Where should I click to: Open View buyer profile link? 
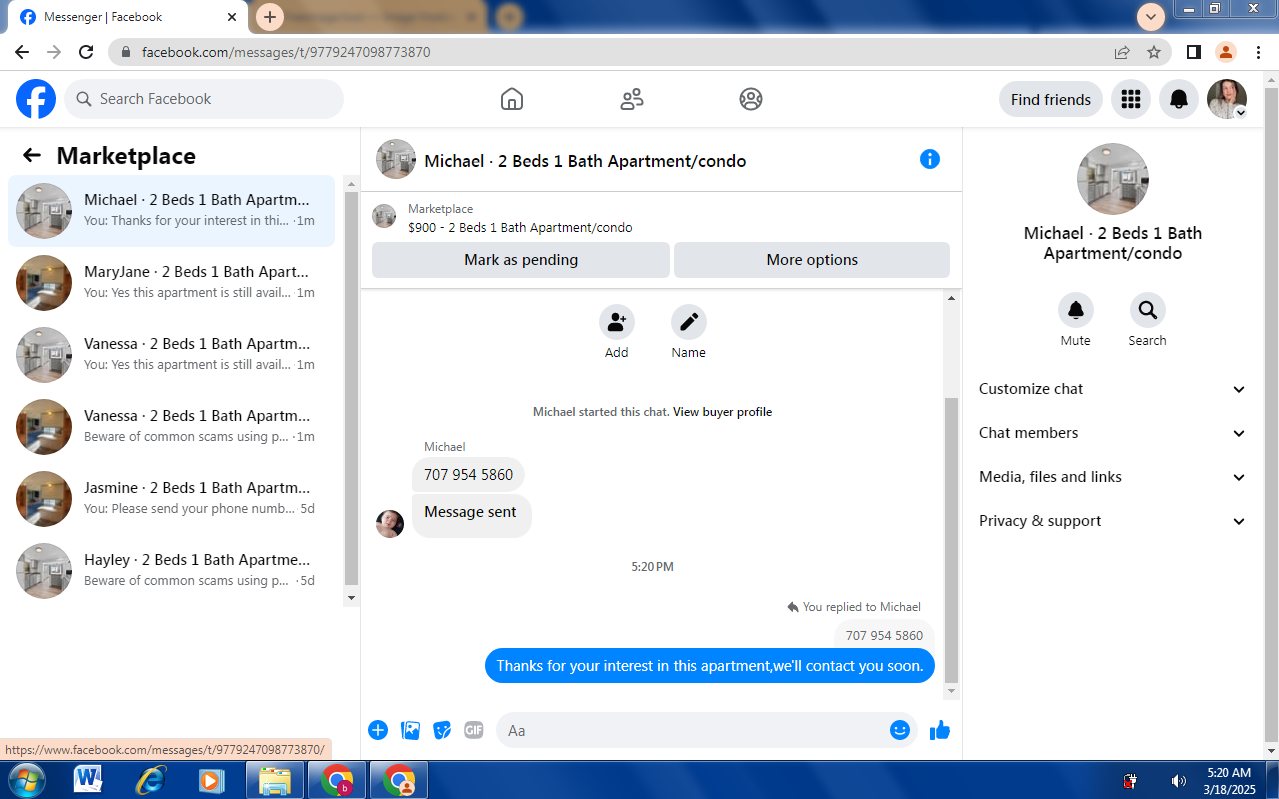(x=722, y=412)
